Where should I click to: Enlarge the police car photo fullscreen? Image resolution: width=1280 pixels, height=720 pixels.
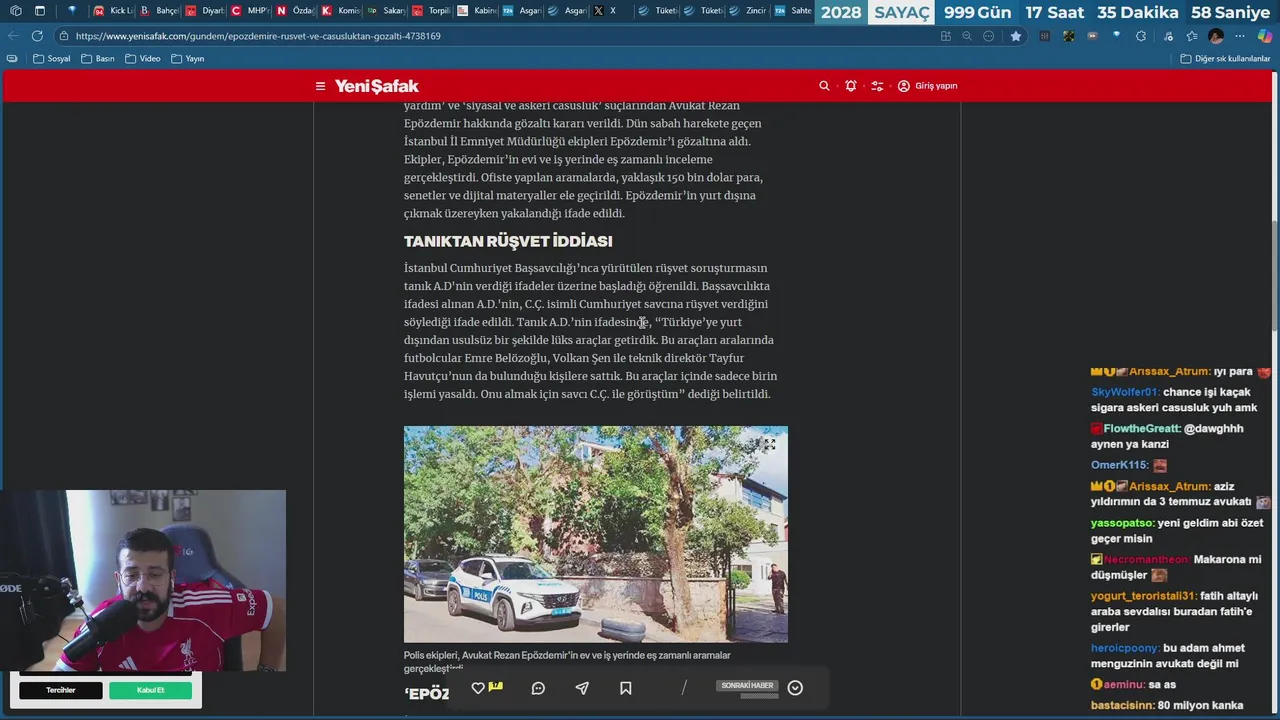(770, 444)
